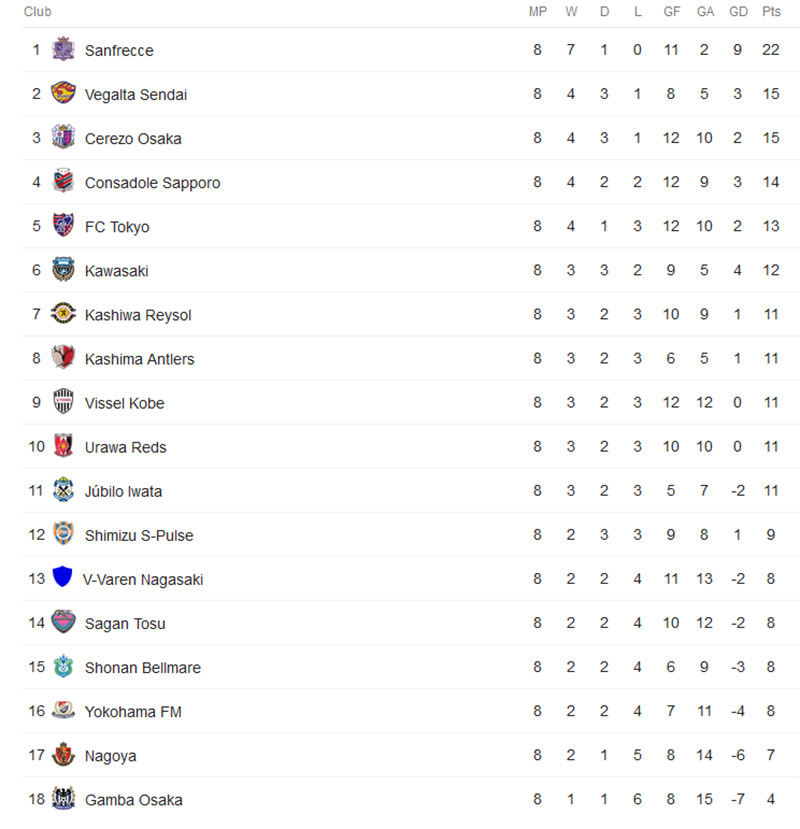Image resolution: width=800 pixels, height=829 pixels.
Task: Click the Pts column header
Action: (771, 12)
